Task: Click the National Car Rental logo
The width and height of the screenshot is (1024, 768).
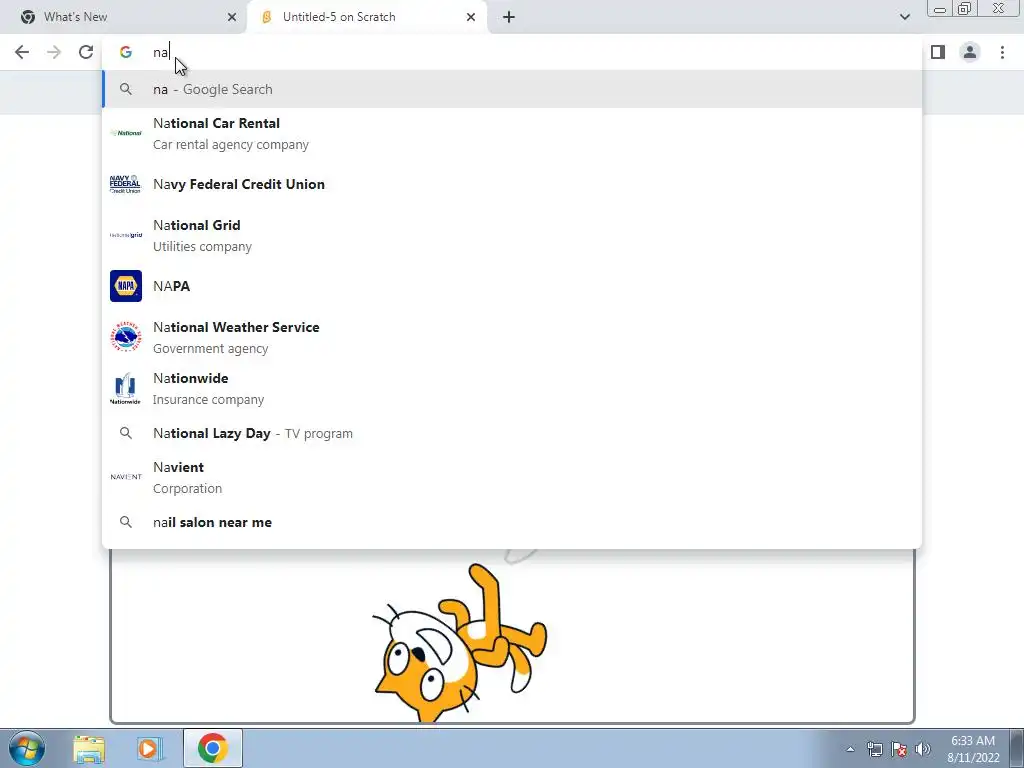Action: point(126,133)
